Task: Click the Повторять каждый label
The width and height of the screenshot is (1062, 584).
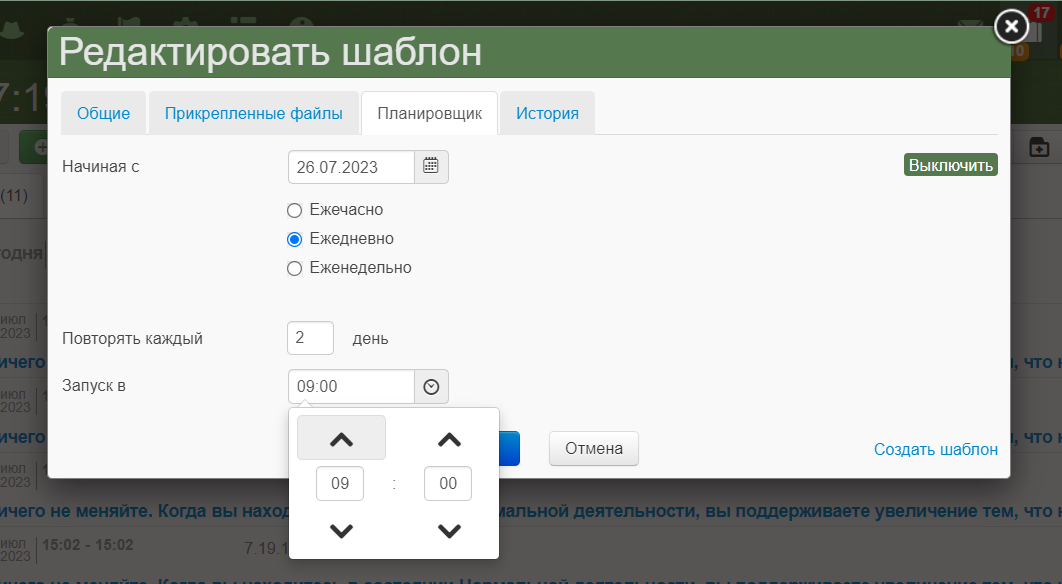Action: coord(133,339)
